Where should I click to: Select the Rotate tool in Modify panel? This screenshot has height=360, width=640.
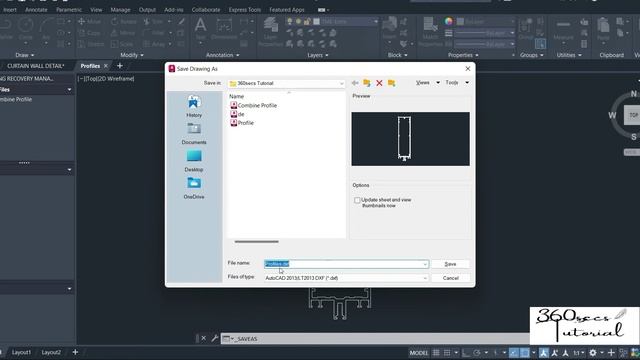pos(124,21)
